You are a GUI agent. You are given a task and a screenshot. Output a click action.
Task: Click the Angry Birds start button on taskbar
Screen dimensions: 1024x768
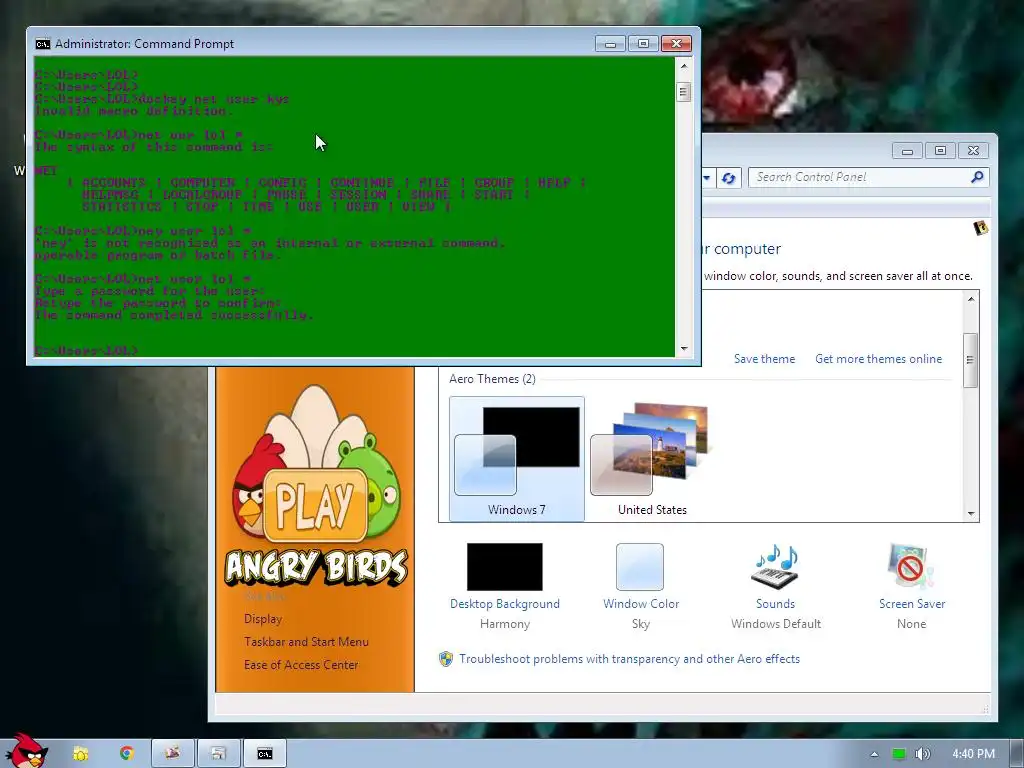click(26, 750)
